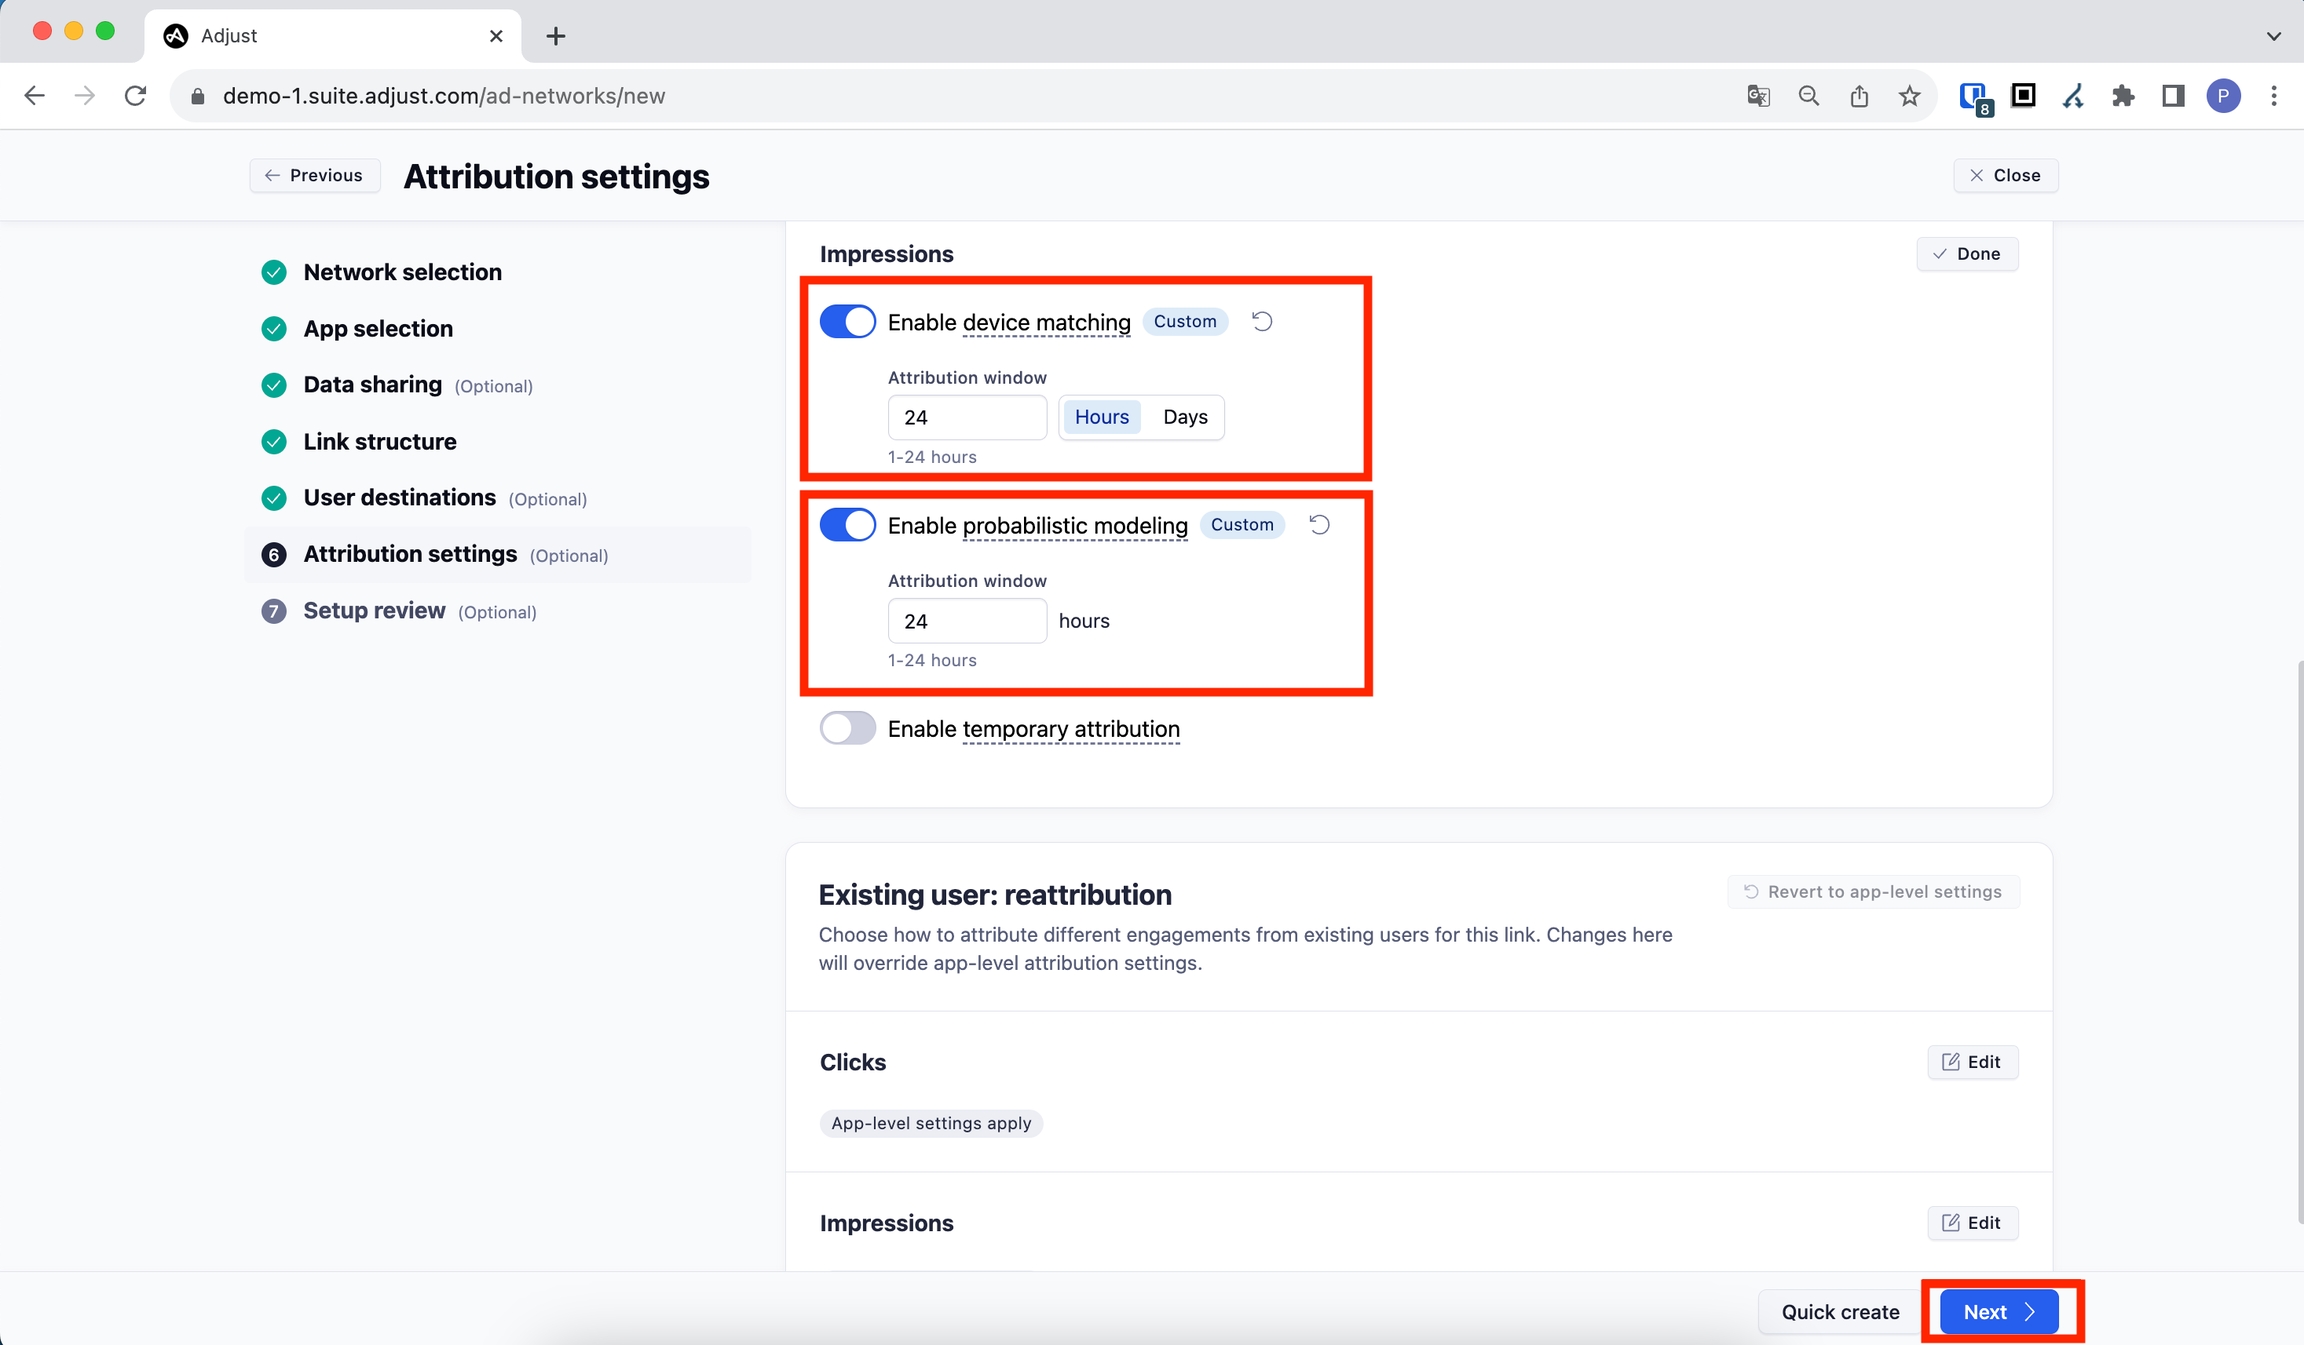
Task: Expand the tab search chevron
Action: 2273,36
